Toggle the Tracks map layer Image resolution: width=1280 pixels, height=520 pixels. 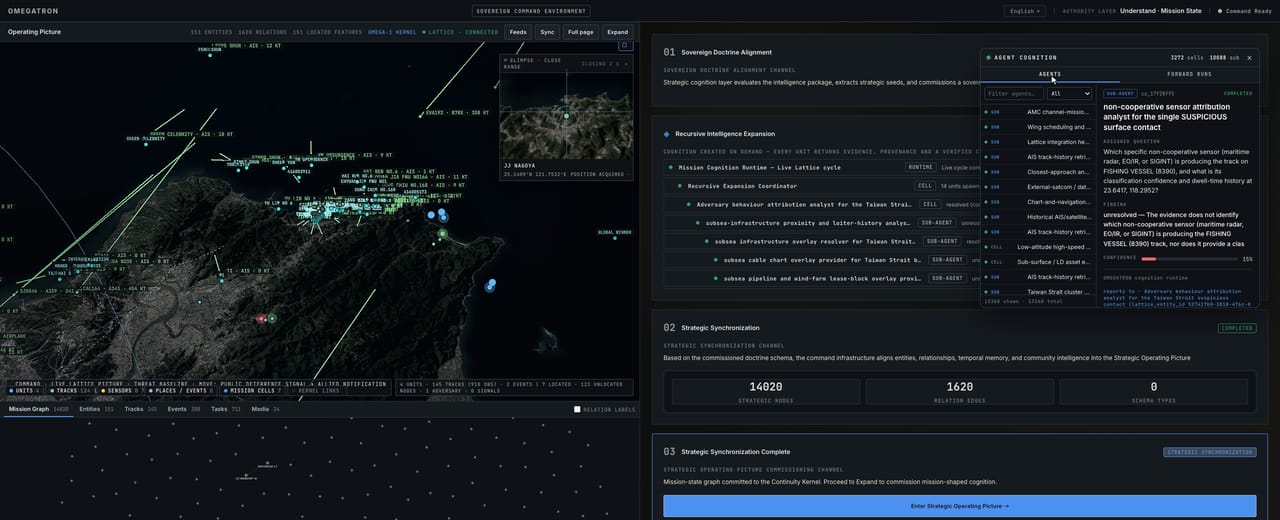coord(71,390)
